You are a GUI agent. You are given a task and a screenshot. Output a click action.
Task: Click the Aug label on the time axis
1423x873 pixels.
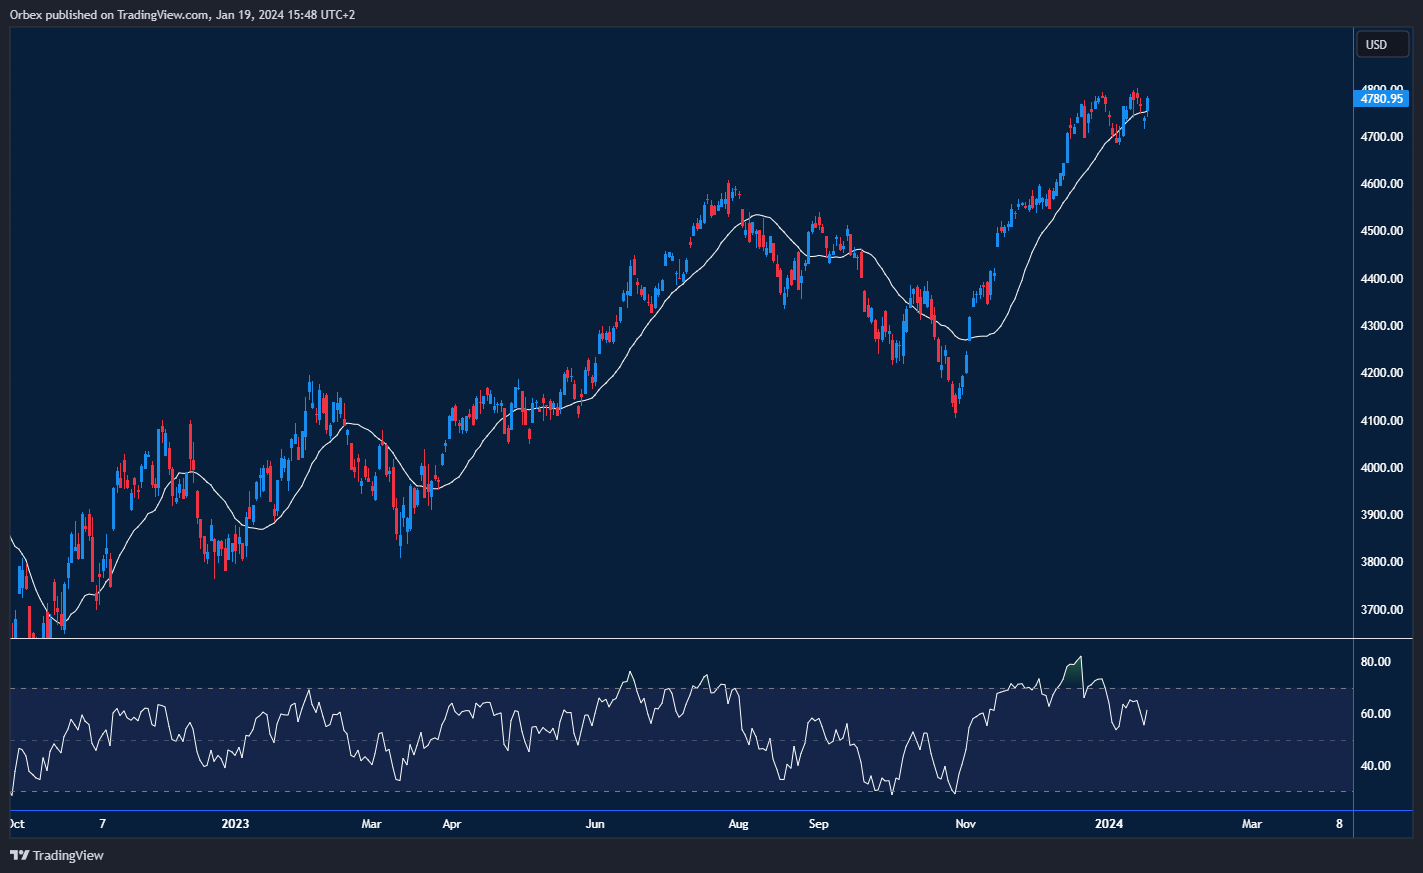click(738, 824)
